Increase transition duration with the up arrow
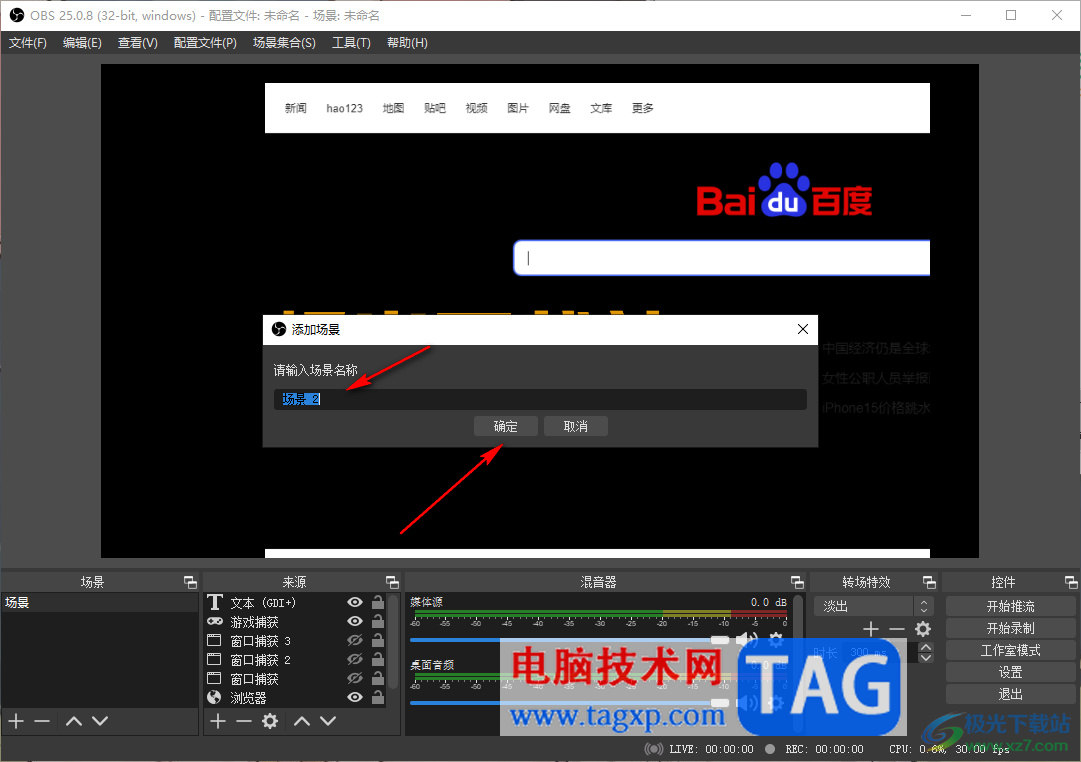 point(926,647)
